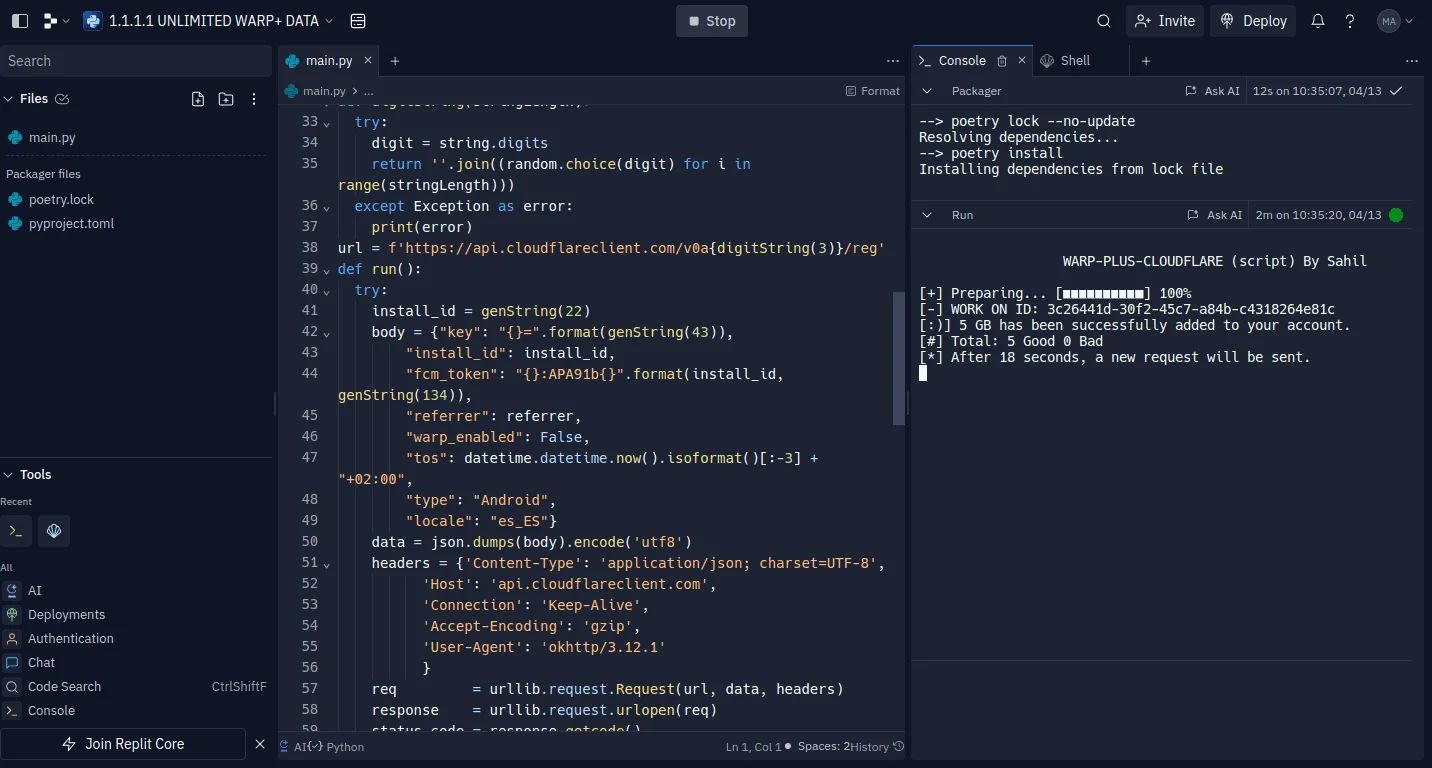Ask AI about the Packager output

click(x=1212, y=91)
